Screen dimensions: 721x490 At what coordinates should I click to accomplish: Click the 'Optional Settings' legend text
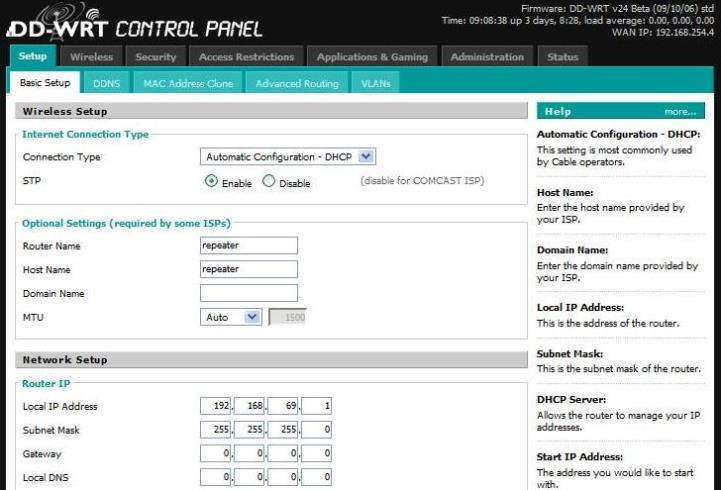coord(126,223)
